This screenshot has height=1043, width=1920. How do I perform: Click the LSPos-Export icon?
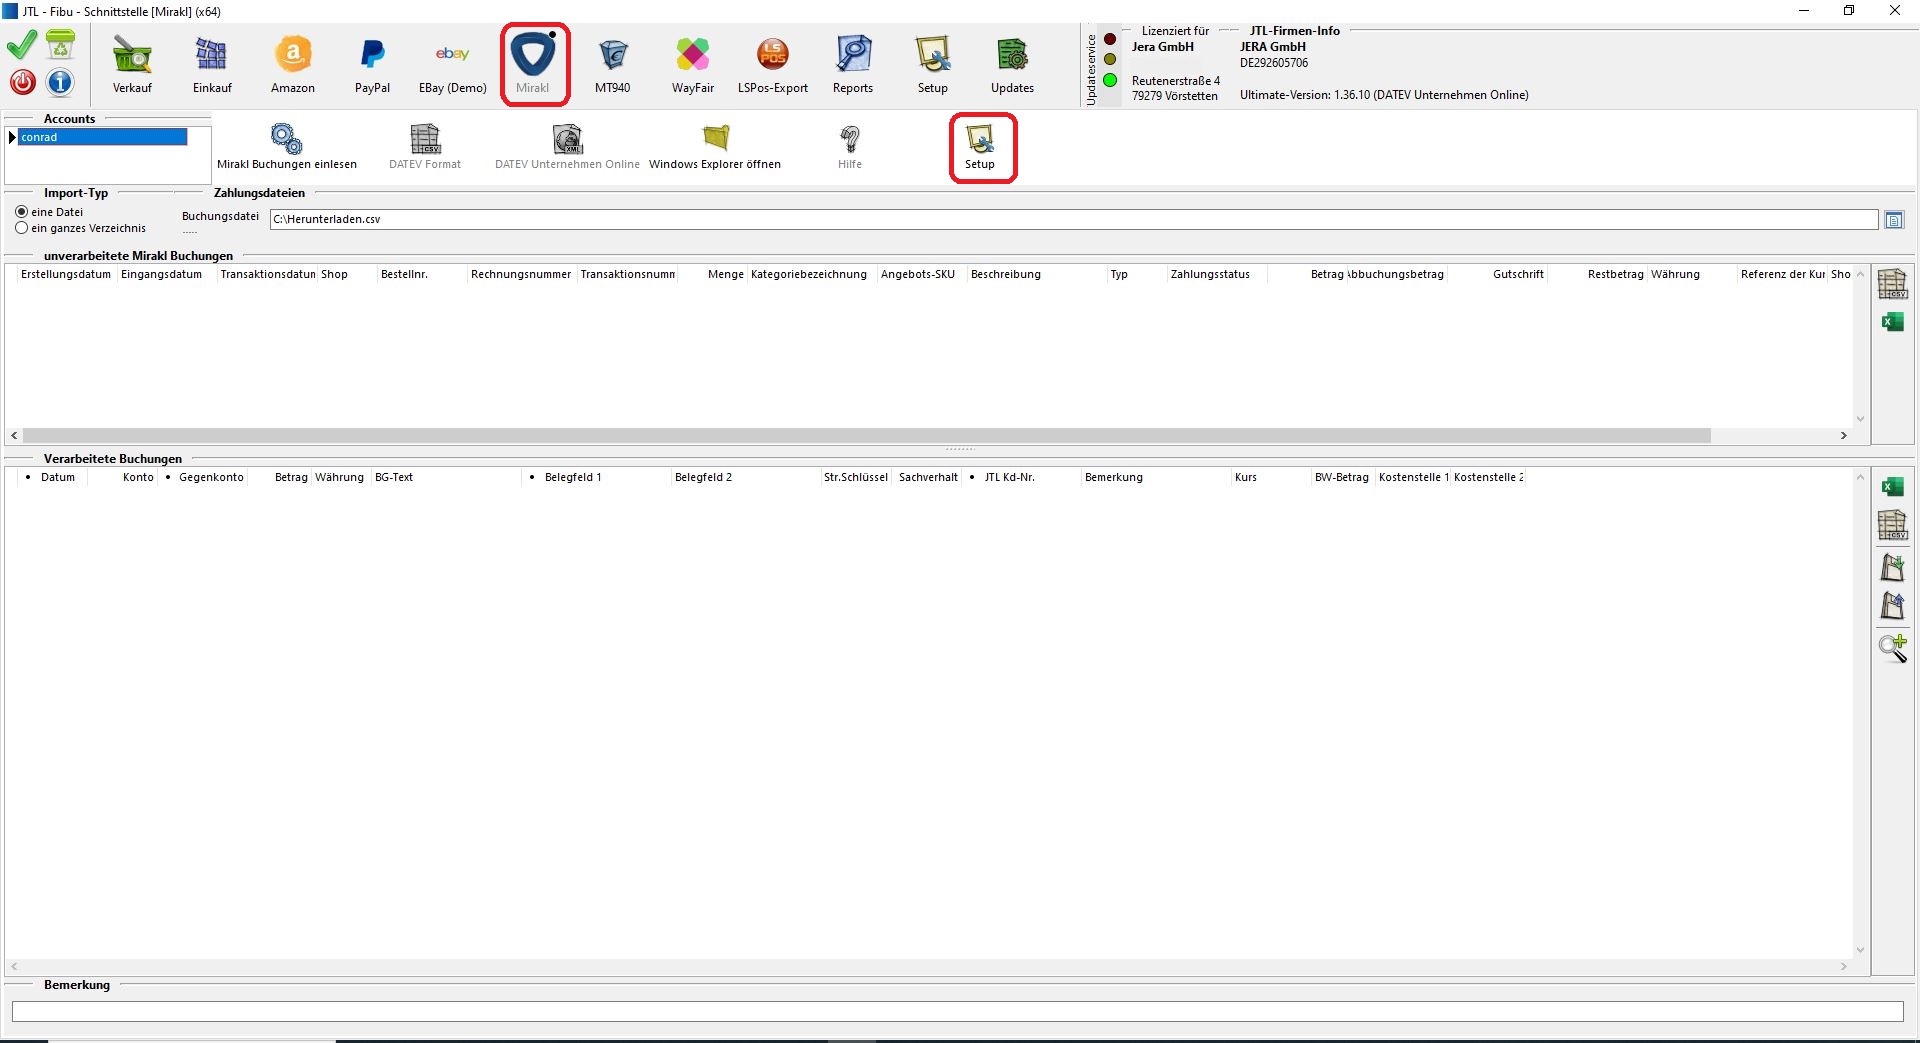click(x=772, y=64)
